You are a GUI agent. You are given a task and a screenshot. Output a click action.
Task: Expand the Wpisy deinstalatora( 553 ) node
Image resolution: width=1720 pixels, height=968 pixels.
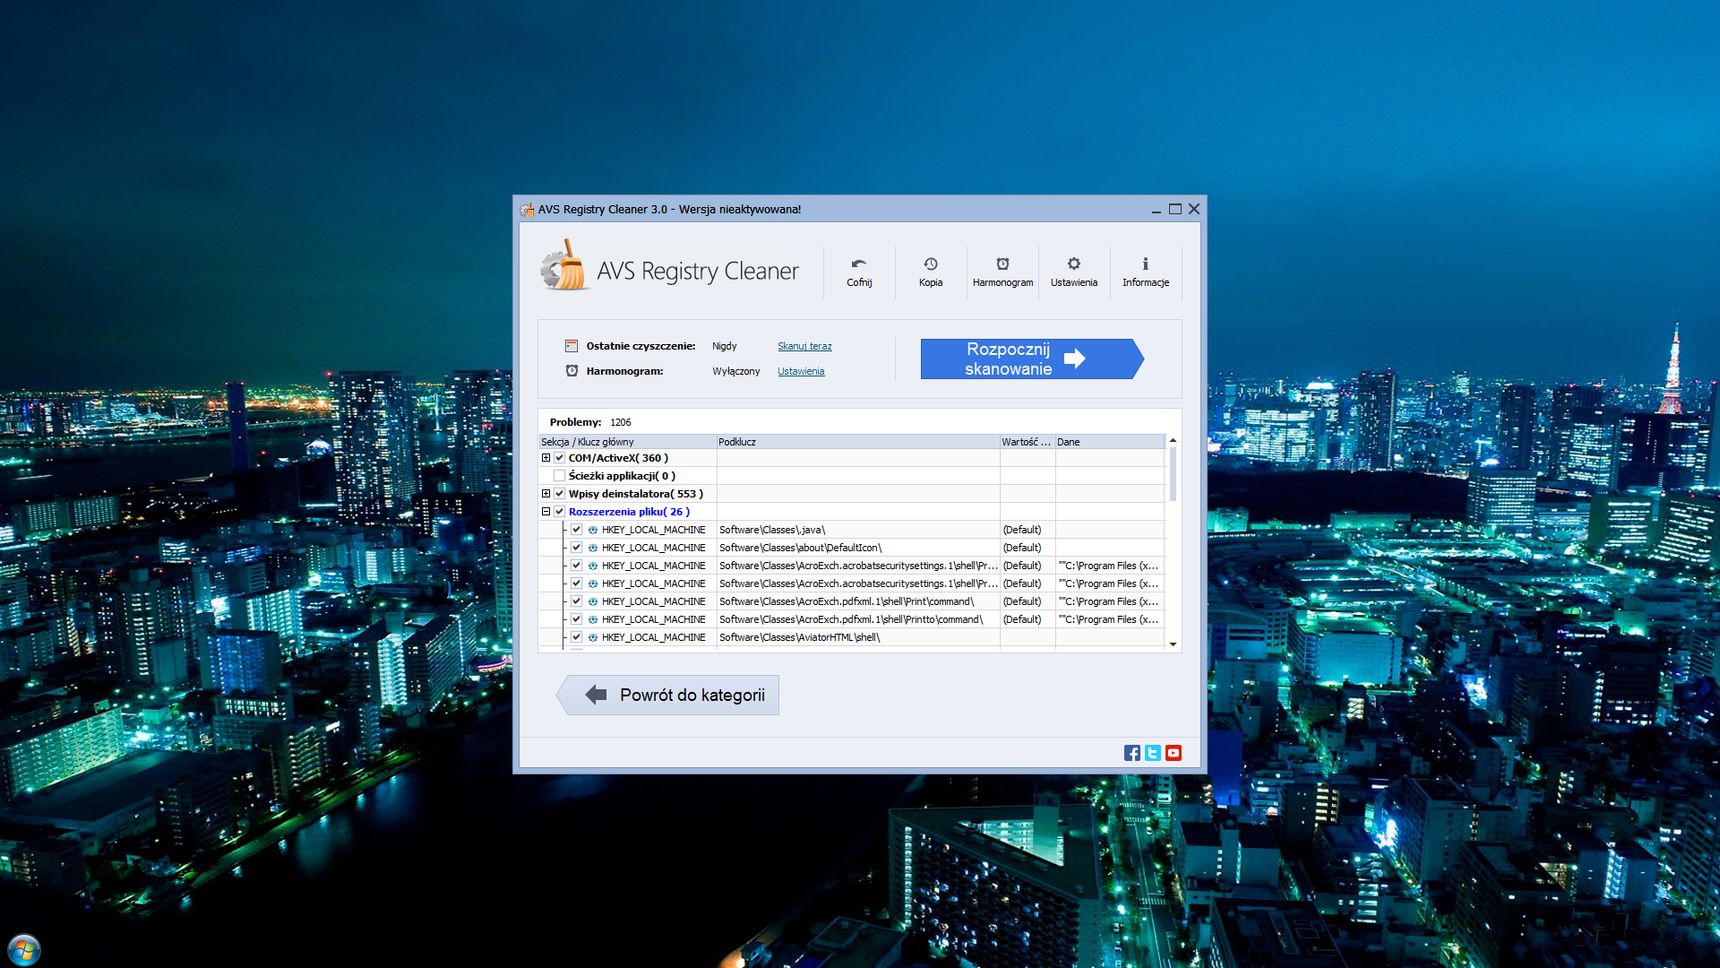(x=546, y=494)
